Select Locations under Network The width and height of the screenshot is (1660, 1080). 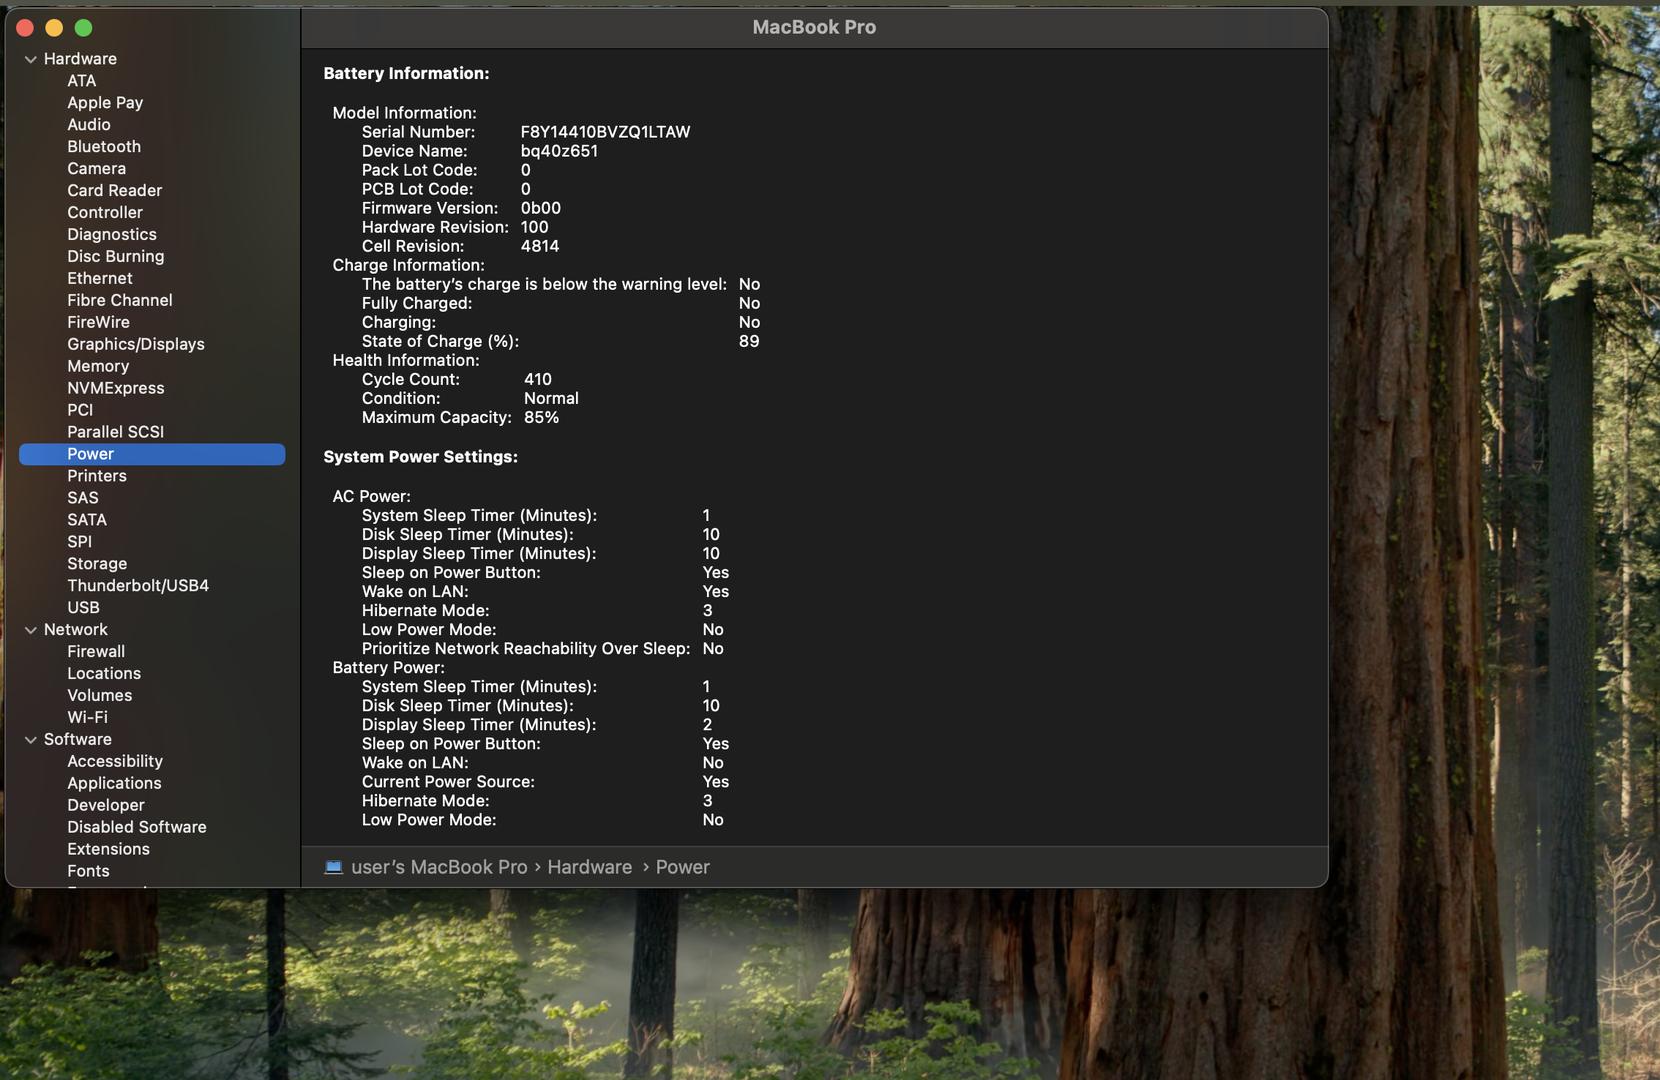104,675
